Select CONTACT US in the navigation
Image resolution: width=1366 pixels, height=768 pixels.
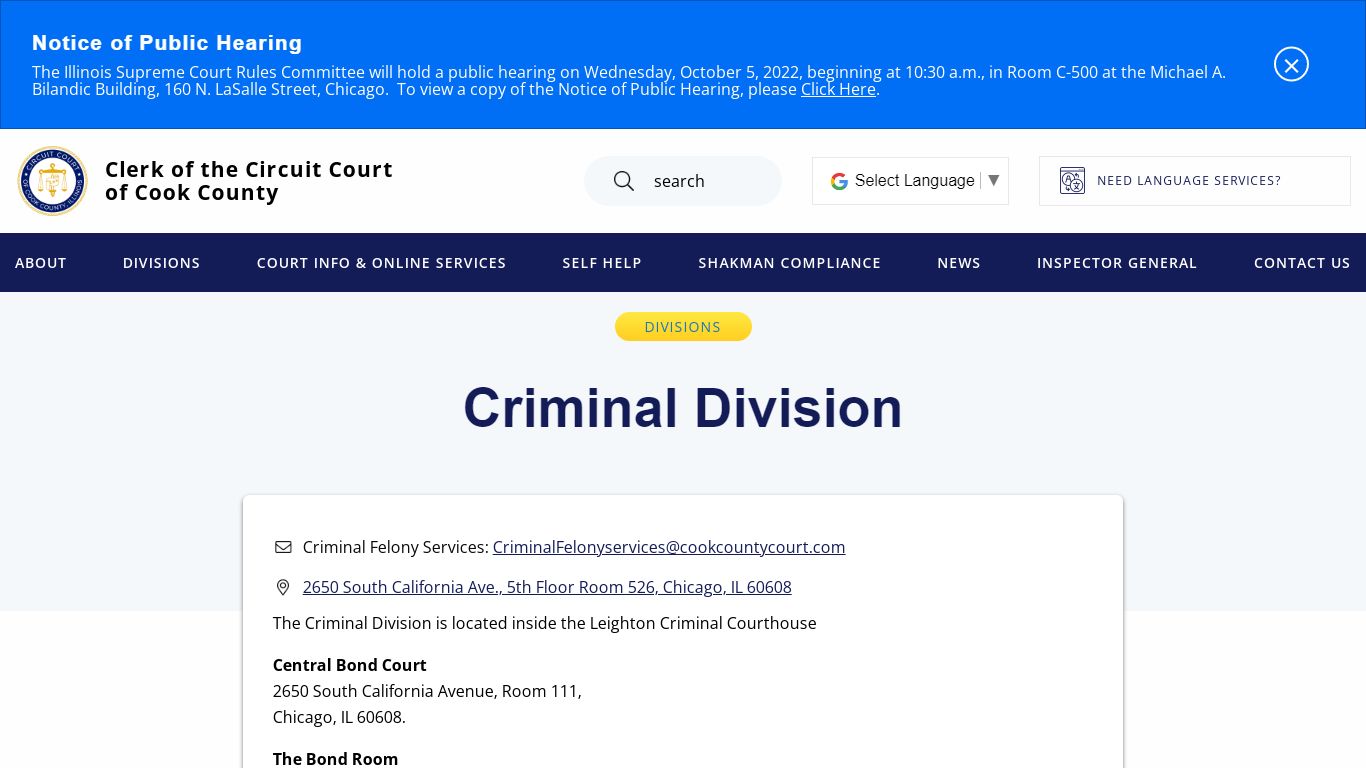coord(1301,263)
